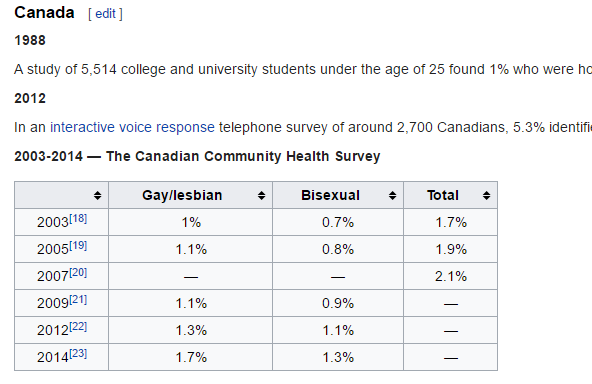This screenshot has height=384, width=592.
Task: Click the Gay/lesbian column header
Action: click(190, 195)
